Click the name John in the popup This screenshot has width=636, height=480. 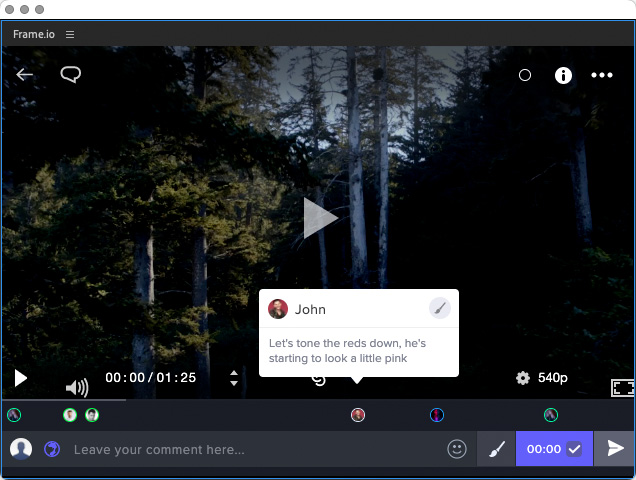click(x=310, y=310)
